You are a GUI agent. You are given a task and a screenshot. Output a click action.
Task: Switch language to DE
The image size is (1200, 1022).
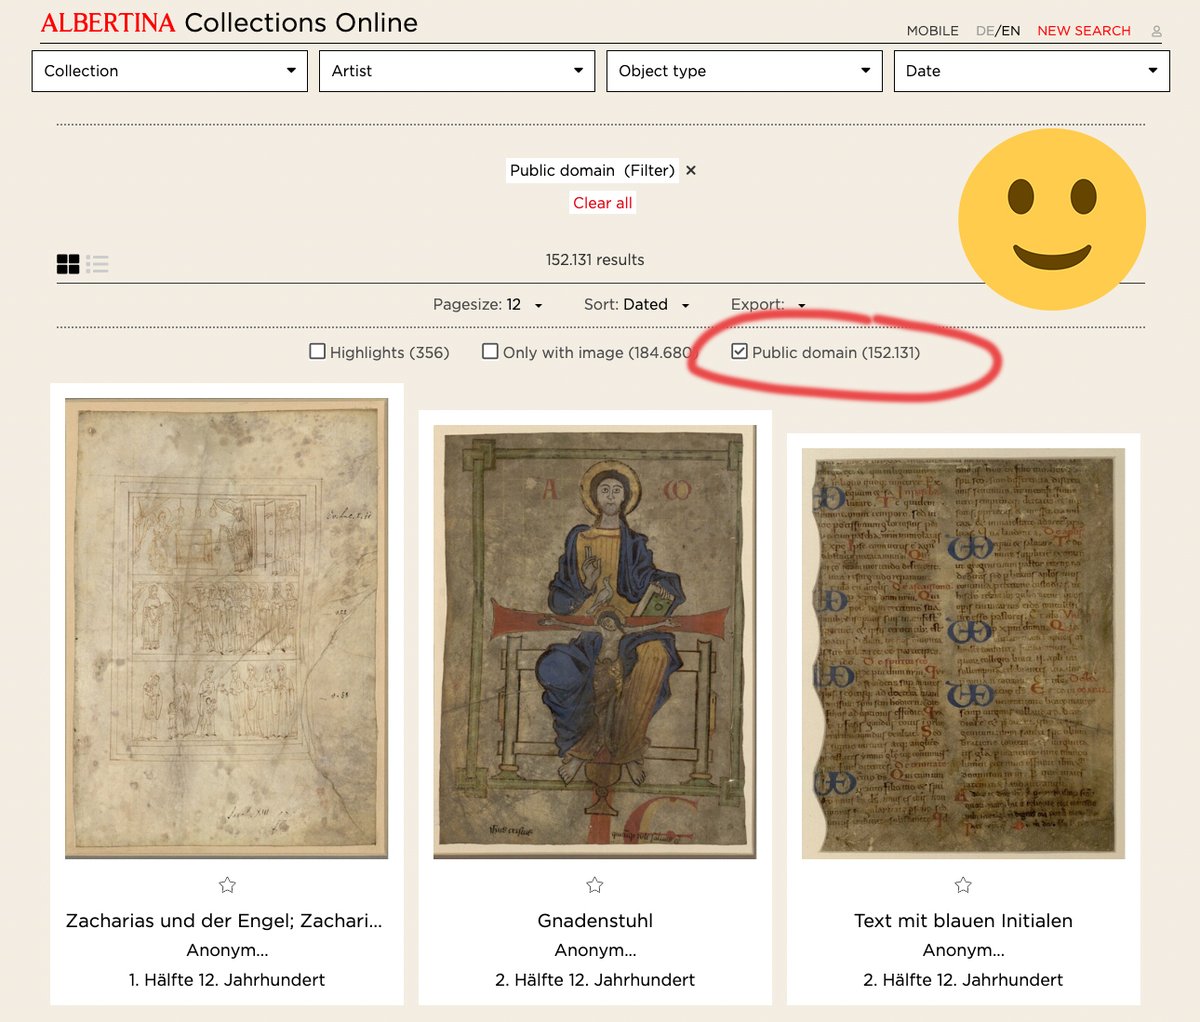pos(985,31)
